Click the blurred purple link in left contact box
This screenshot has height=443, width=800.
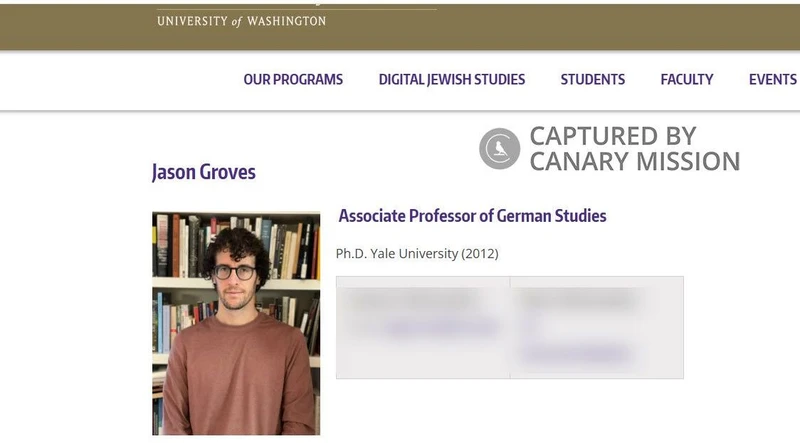click(438, 326)
